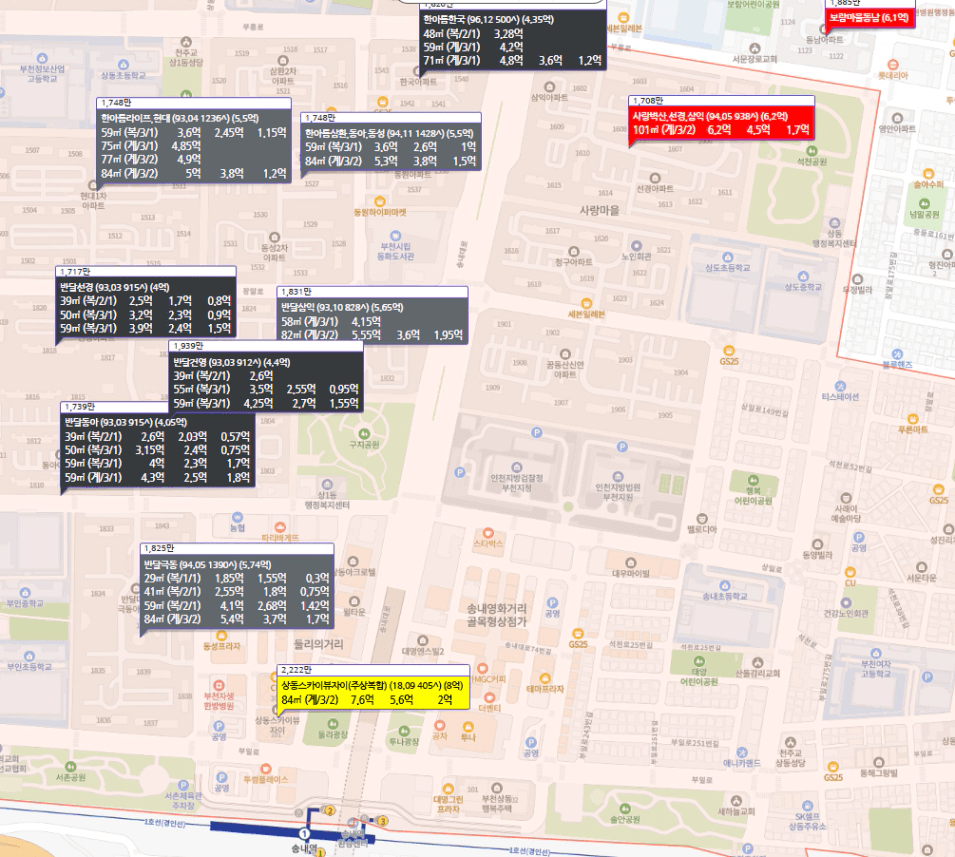Click the 사랑마을 neighborhood label

(x=599, y=210)
